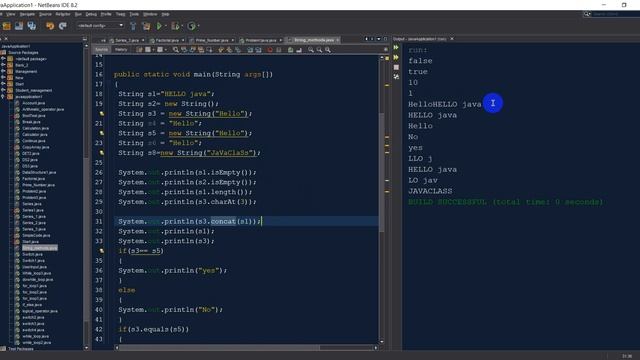This screenshot has height=360, width=640.
Task: Switch to the Factorial.java tab
Action: 167,40
